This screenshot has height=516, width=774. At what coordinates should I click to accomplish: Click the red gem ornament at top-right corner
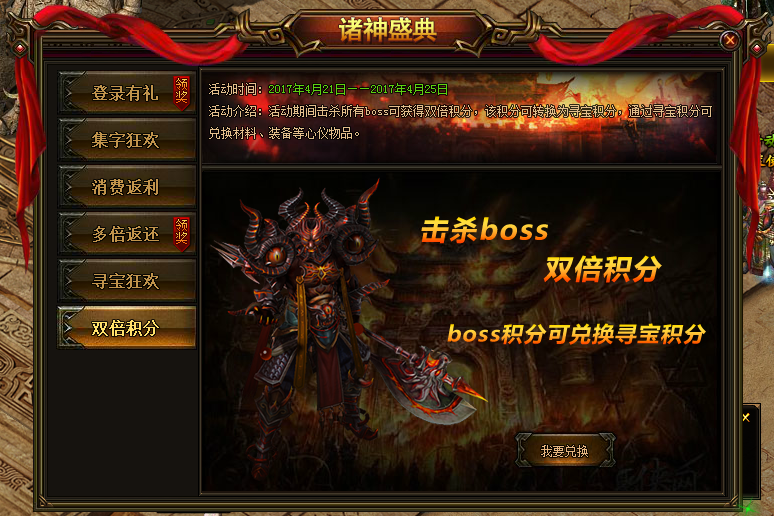point(757,48)
